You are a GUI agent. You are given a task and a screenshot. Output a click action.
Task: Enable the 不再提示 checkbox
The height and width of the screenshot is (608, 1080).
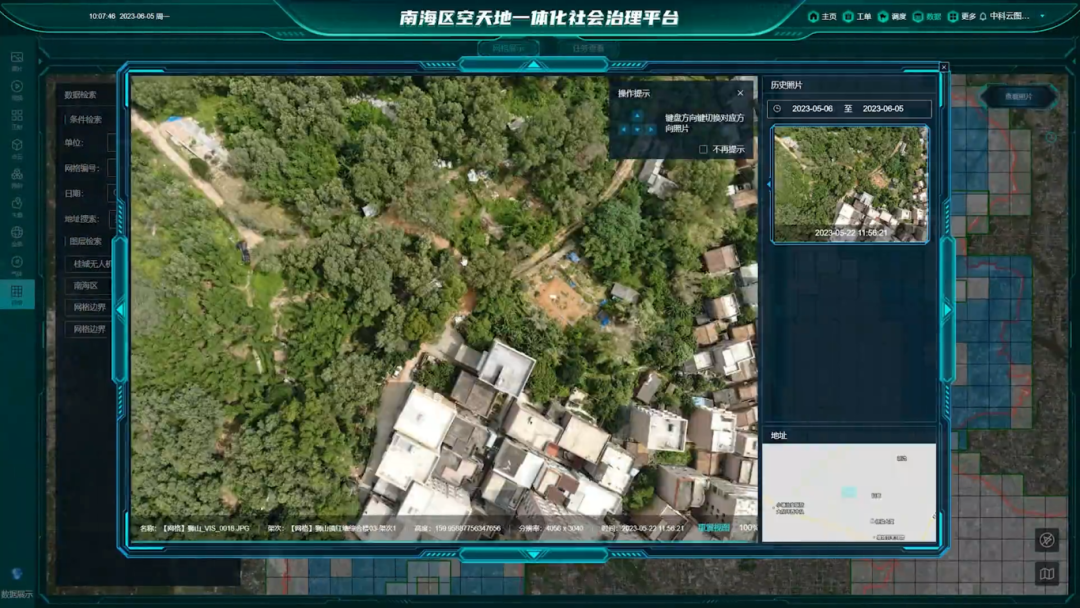tap(704, 149)
